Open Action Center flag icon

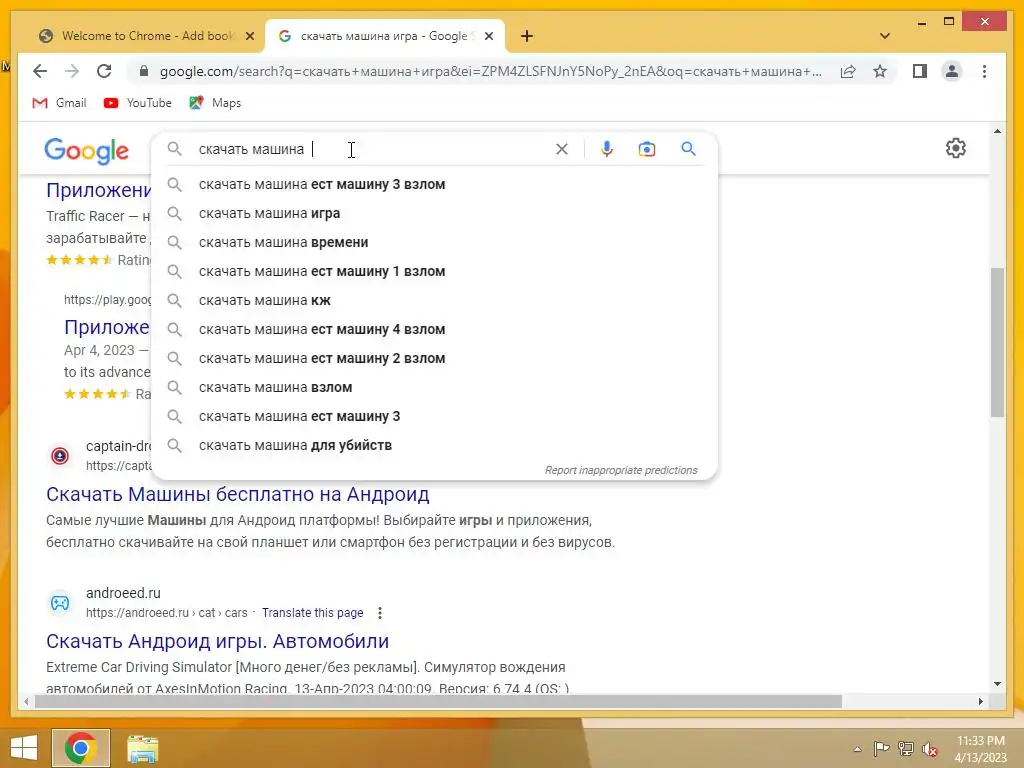pyautogui.click(x=881, y=749)
